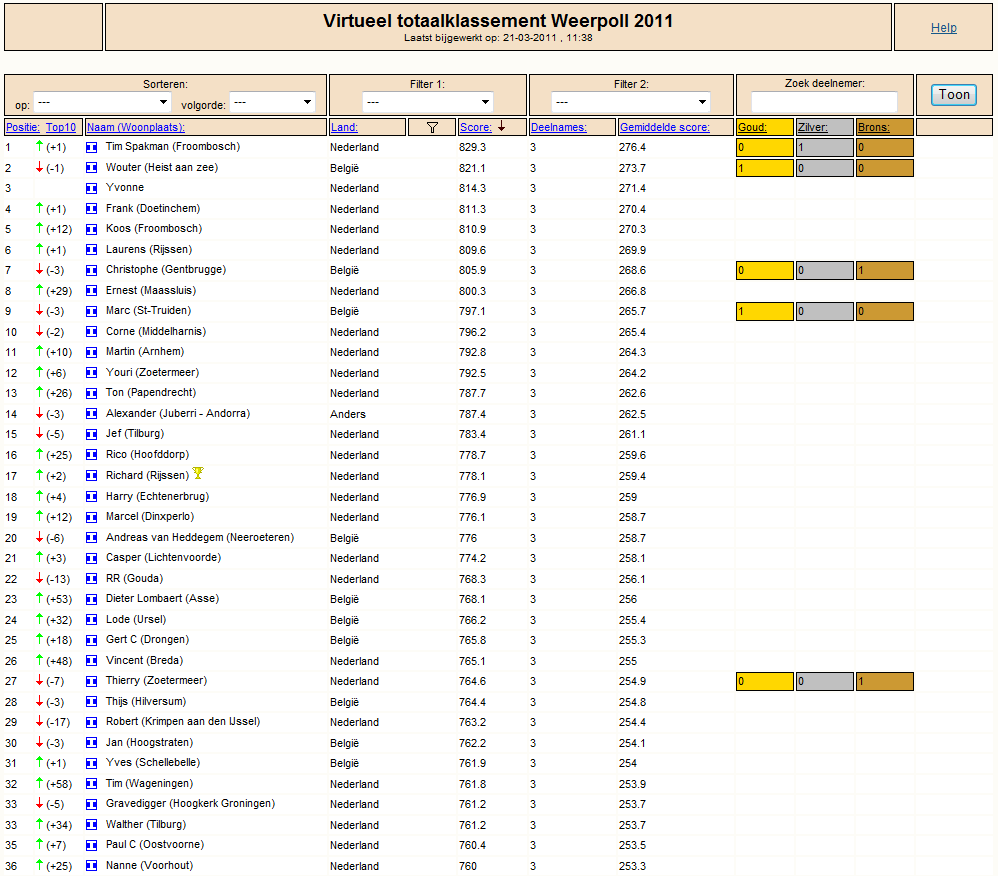Click the blue icon beside Alexander (Juberri - Andorra)
Viewport: 998px width, 876px height.
coord(92,414)
